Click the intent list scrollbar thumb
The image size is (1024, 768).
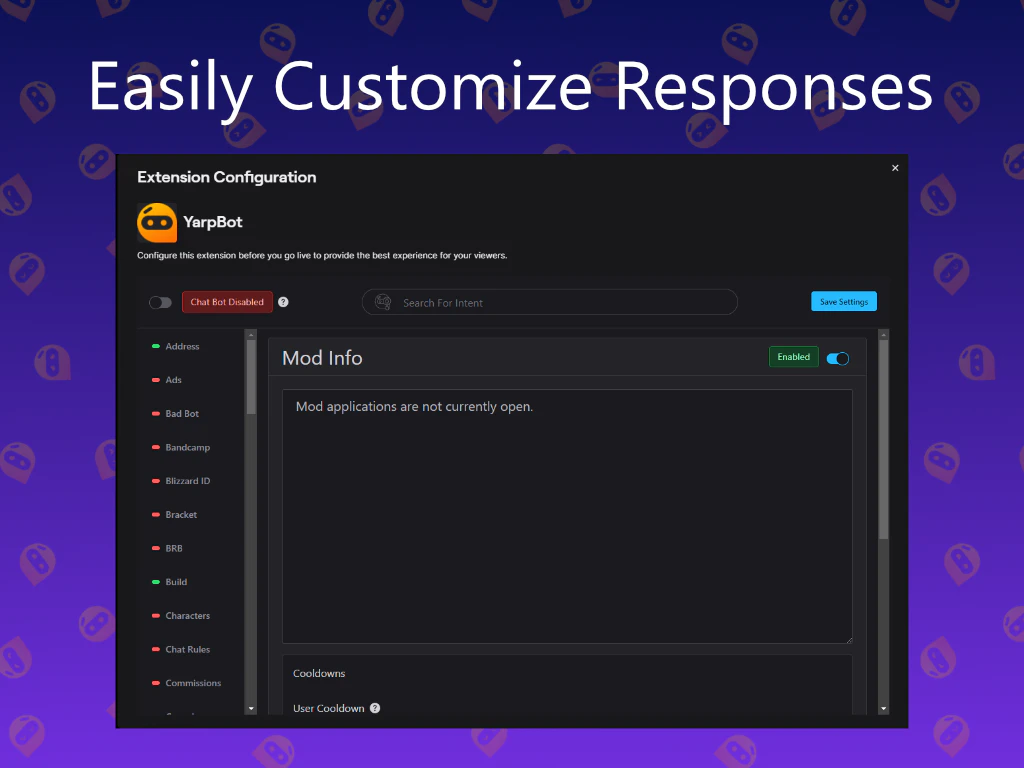[251, 377]
